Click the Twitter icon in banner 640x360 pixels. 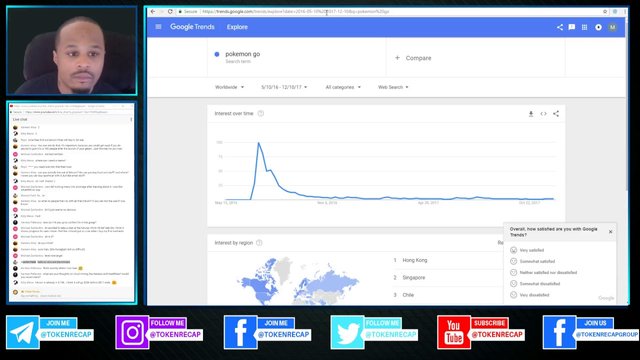[x=347, y=332]
